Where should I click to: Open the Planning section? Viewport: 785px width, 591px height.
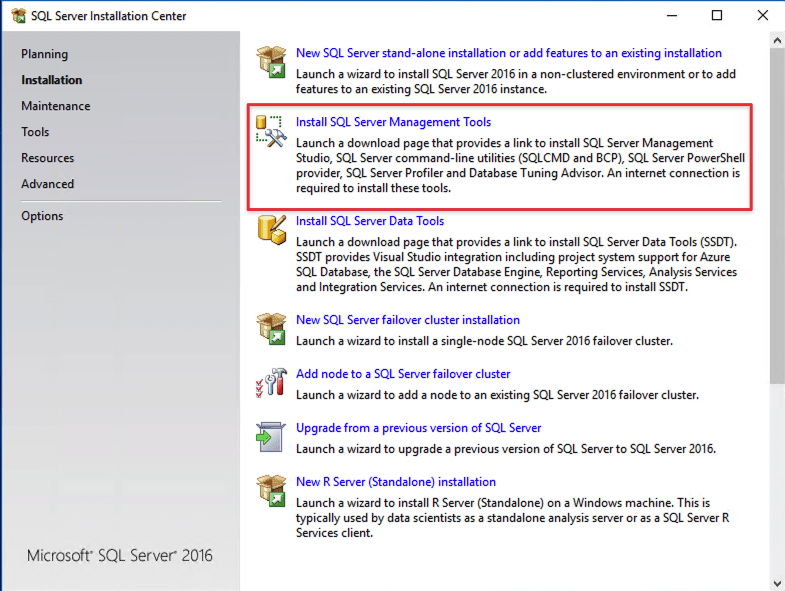pyautogui.click(x=45, y=54)
